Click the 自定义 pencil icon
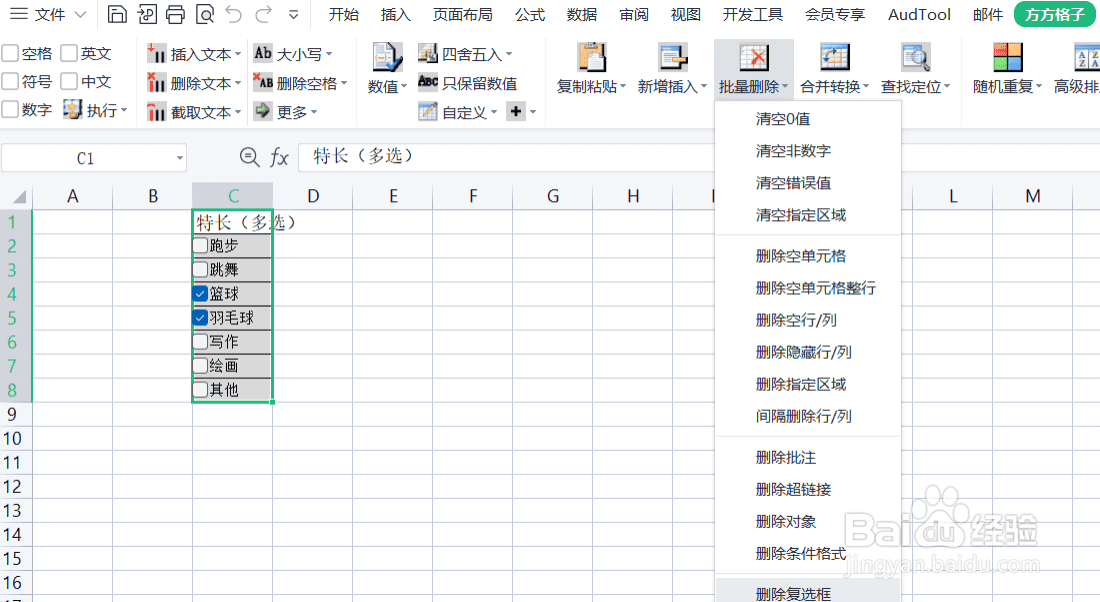 pyautogui.click(x=428, y=111)
